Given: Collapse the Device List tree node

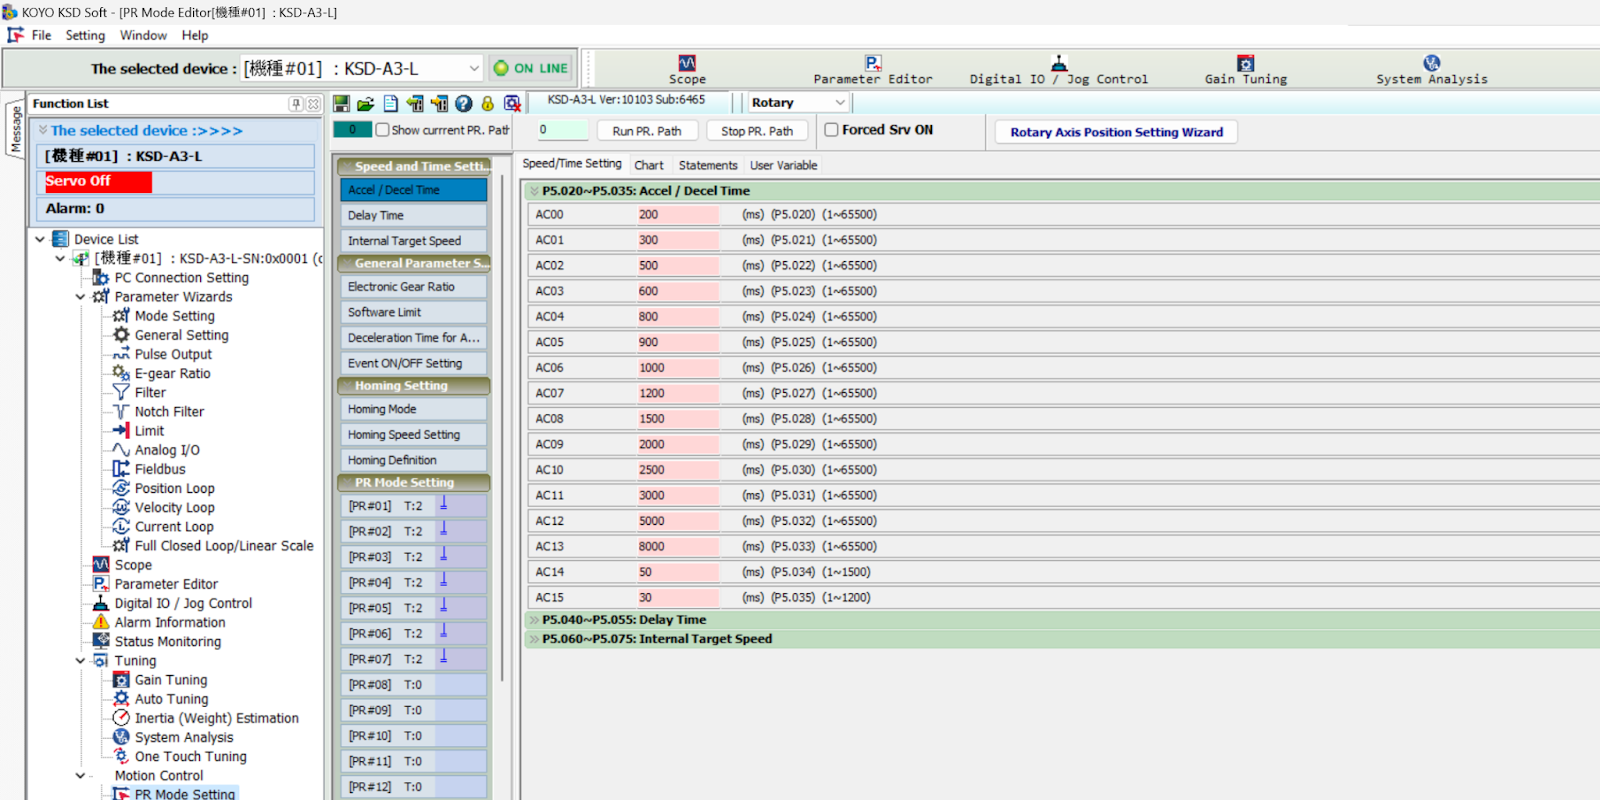Looking at the screenshot, I should [40, 239].
